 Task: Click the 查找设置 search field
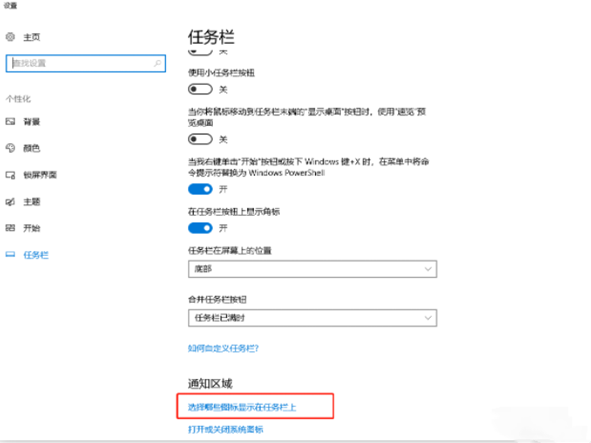click(x=86, y=63)
